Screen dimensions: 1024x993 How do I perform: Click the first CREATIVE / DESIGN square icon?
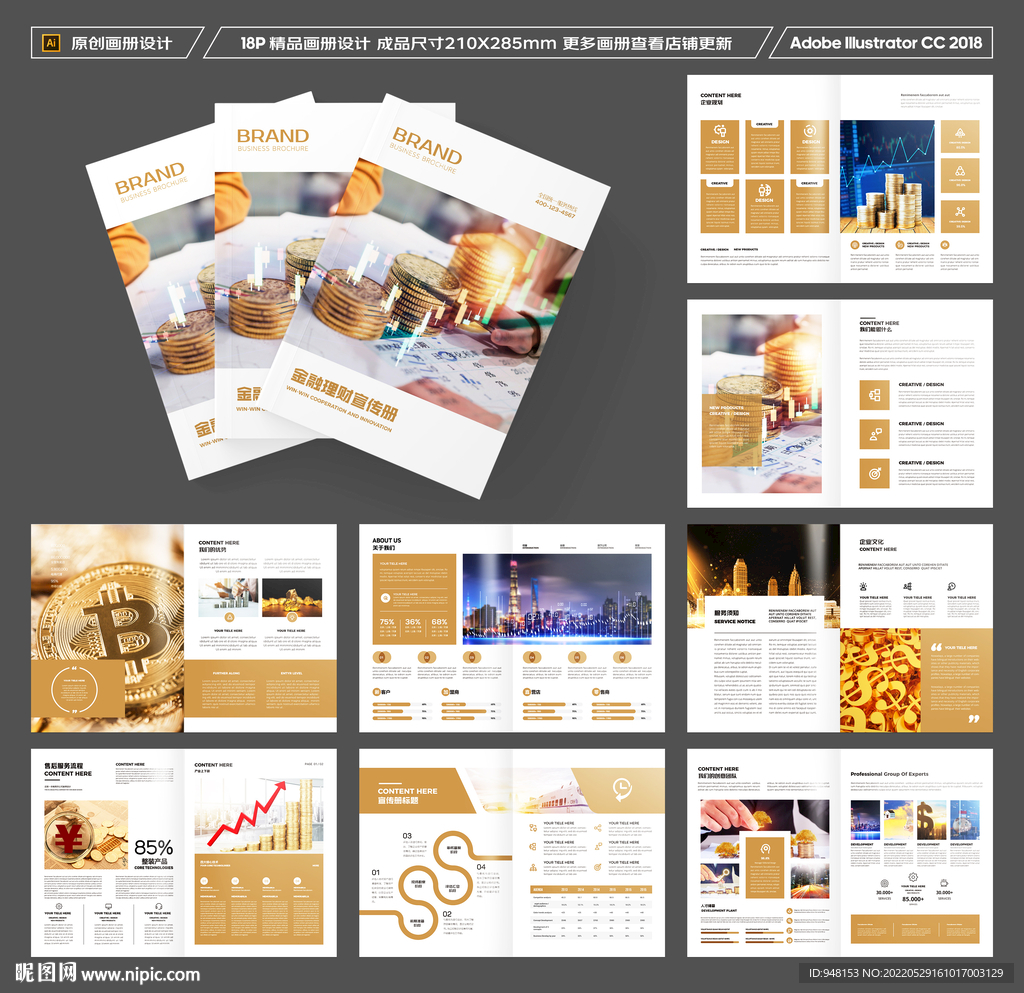(x=874, y=395)
